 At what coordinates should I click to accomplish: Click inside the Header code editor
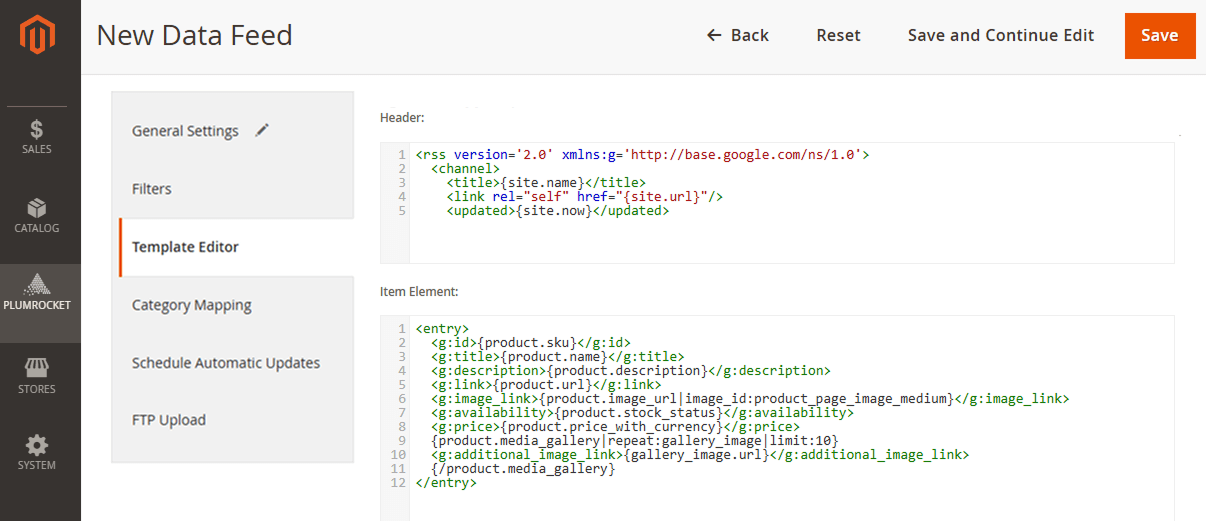point(777,203)
